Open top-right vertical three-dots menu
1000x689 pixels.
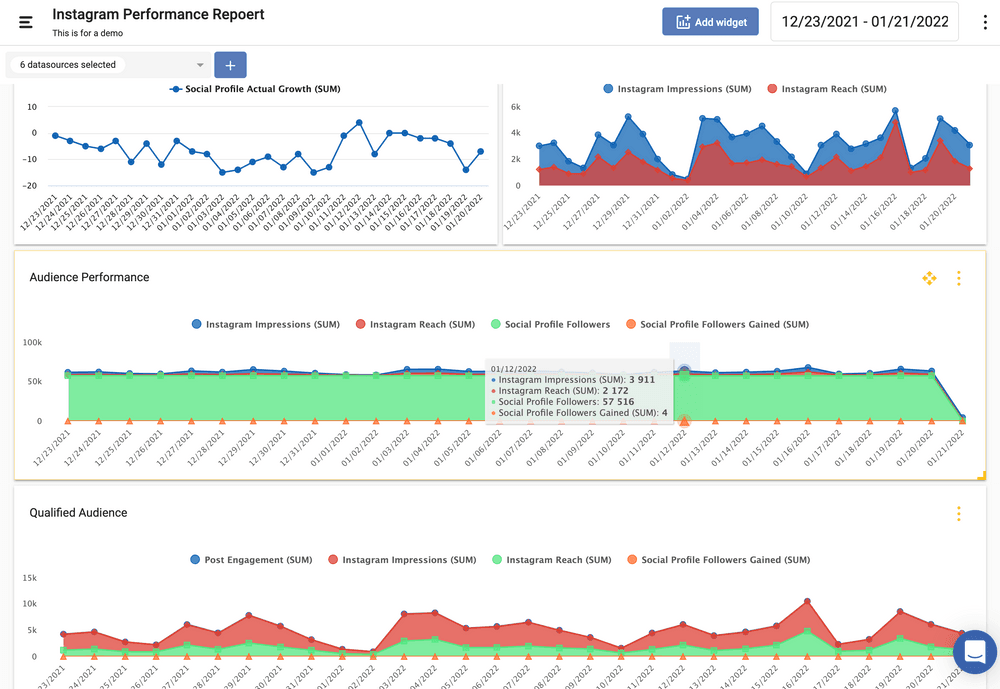pos(985,22)
